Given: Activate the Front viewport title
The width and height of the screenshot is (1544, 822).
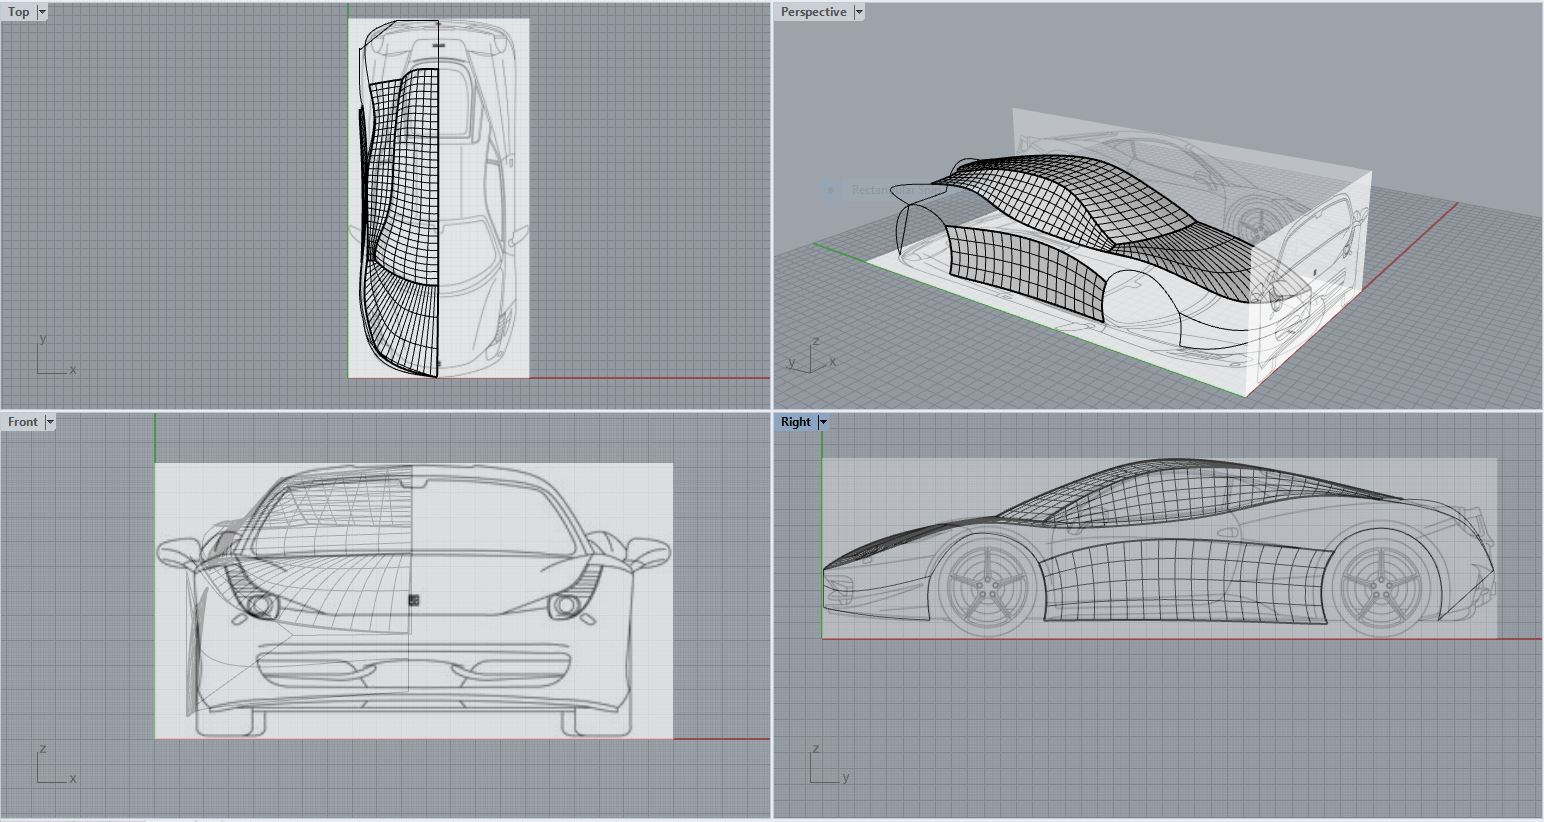Looking at the screenshot, I should [x=24, y=421].
